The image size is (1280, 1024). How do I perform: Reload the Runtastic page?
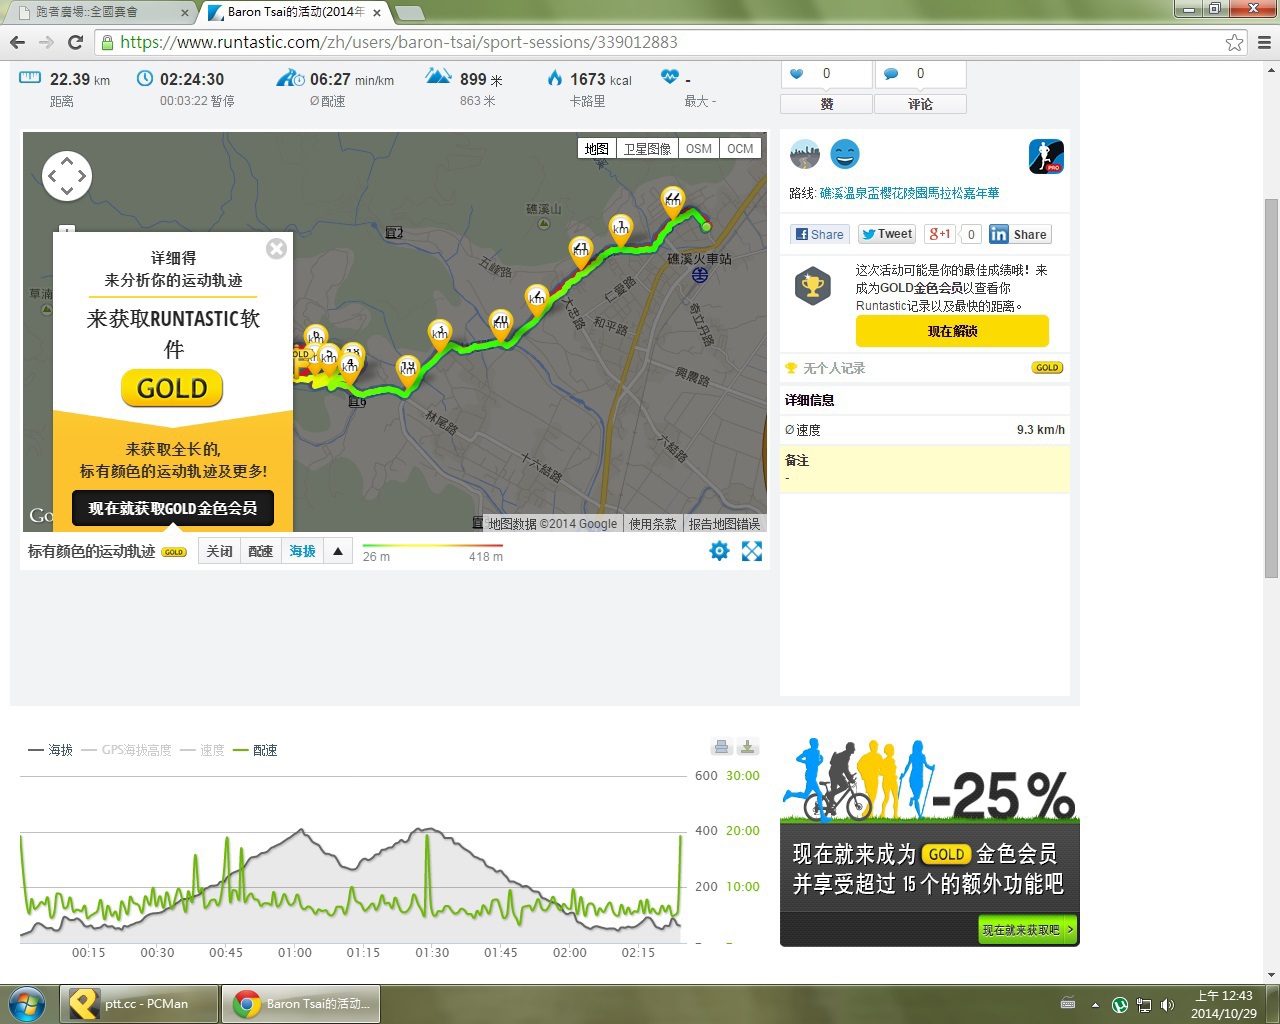click(x=75, y=42)
